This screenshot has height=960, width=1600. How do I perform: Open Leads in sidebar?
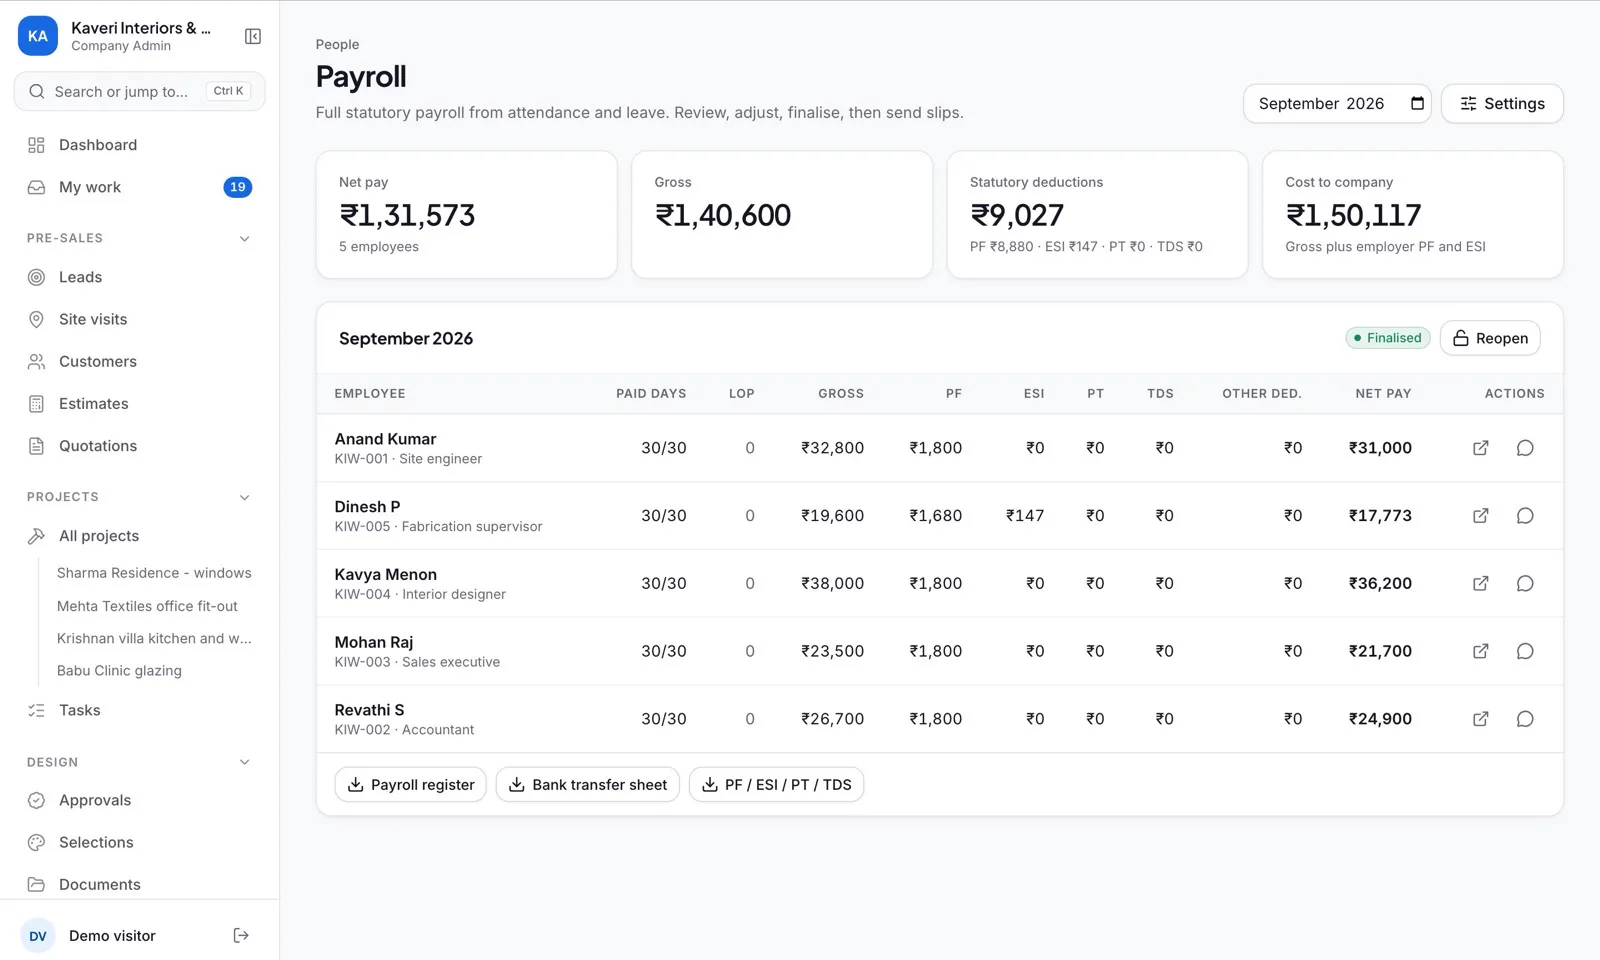click(x=139, y=277)
